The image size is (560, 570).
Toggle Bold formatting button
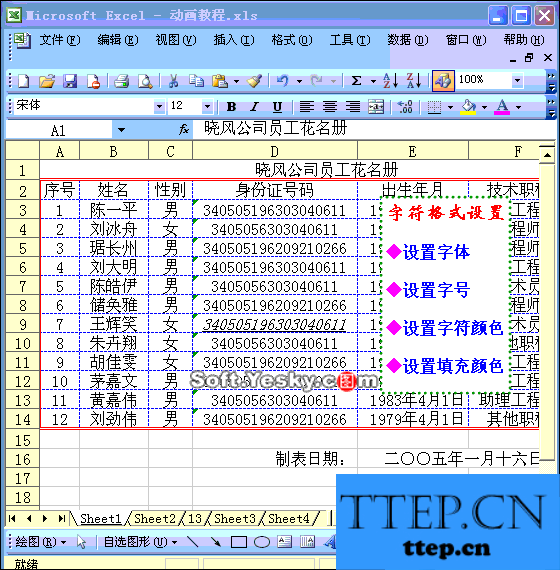point(231,107)
